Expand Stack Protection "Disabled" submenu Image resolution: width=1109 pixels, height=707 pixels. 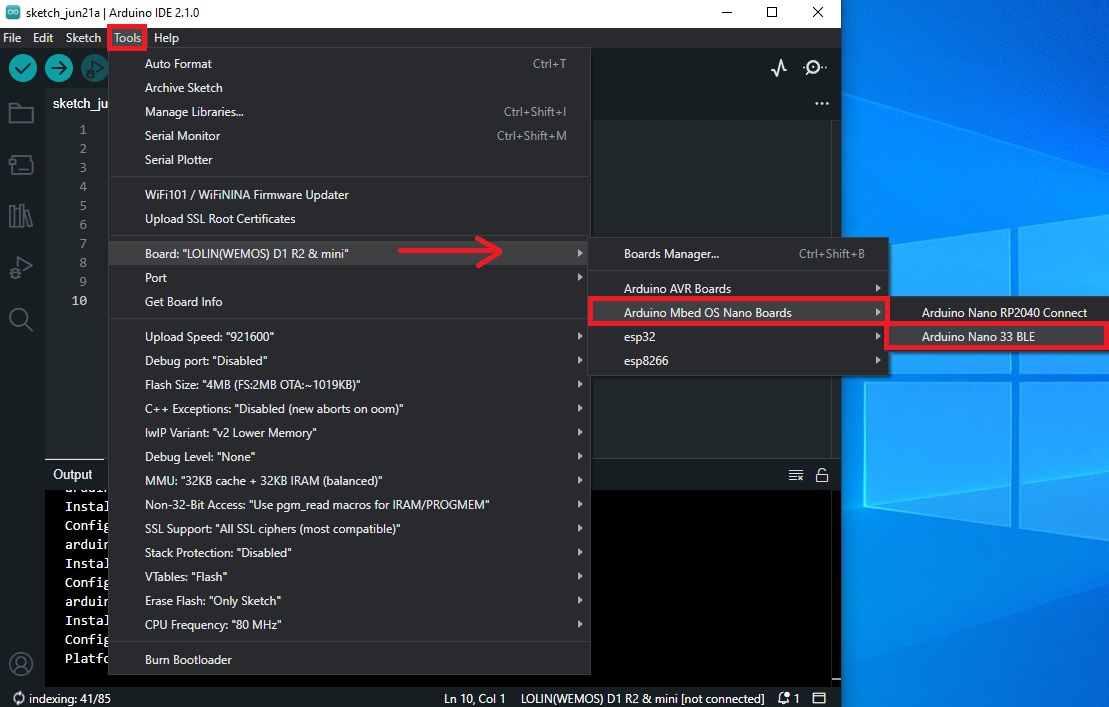click(349, 553)
